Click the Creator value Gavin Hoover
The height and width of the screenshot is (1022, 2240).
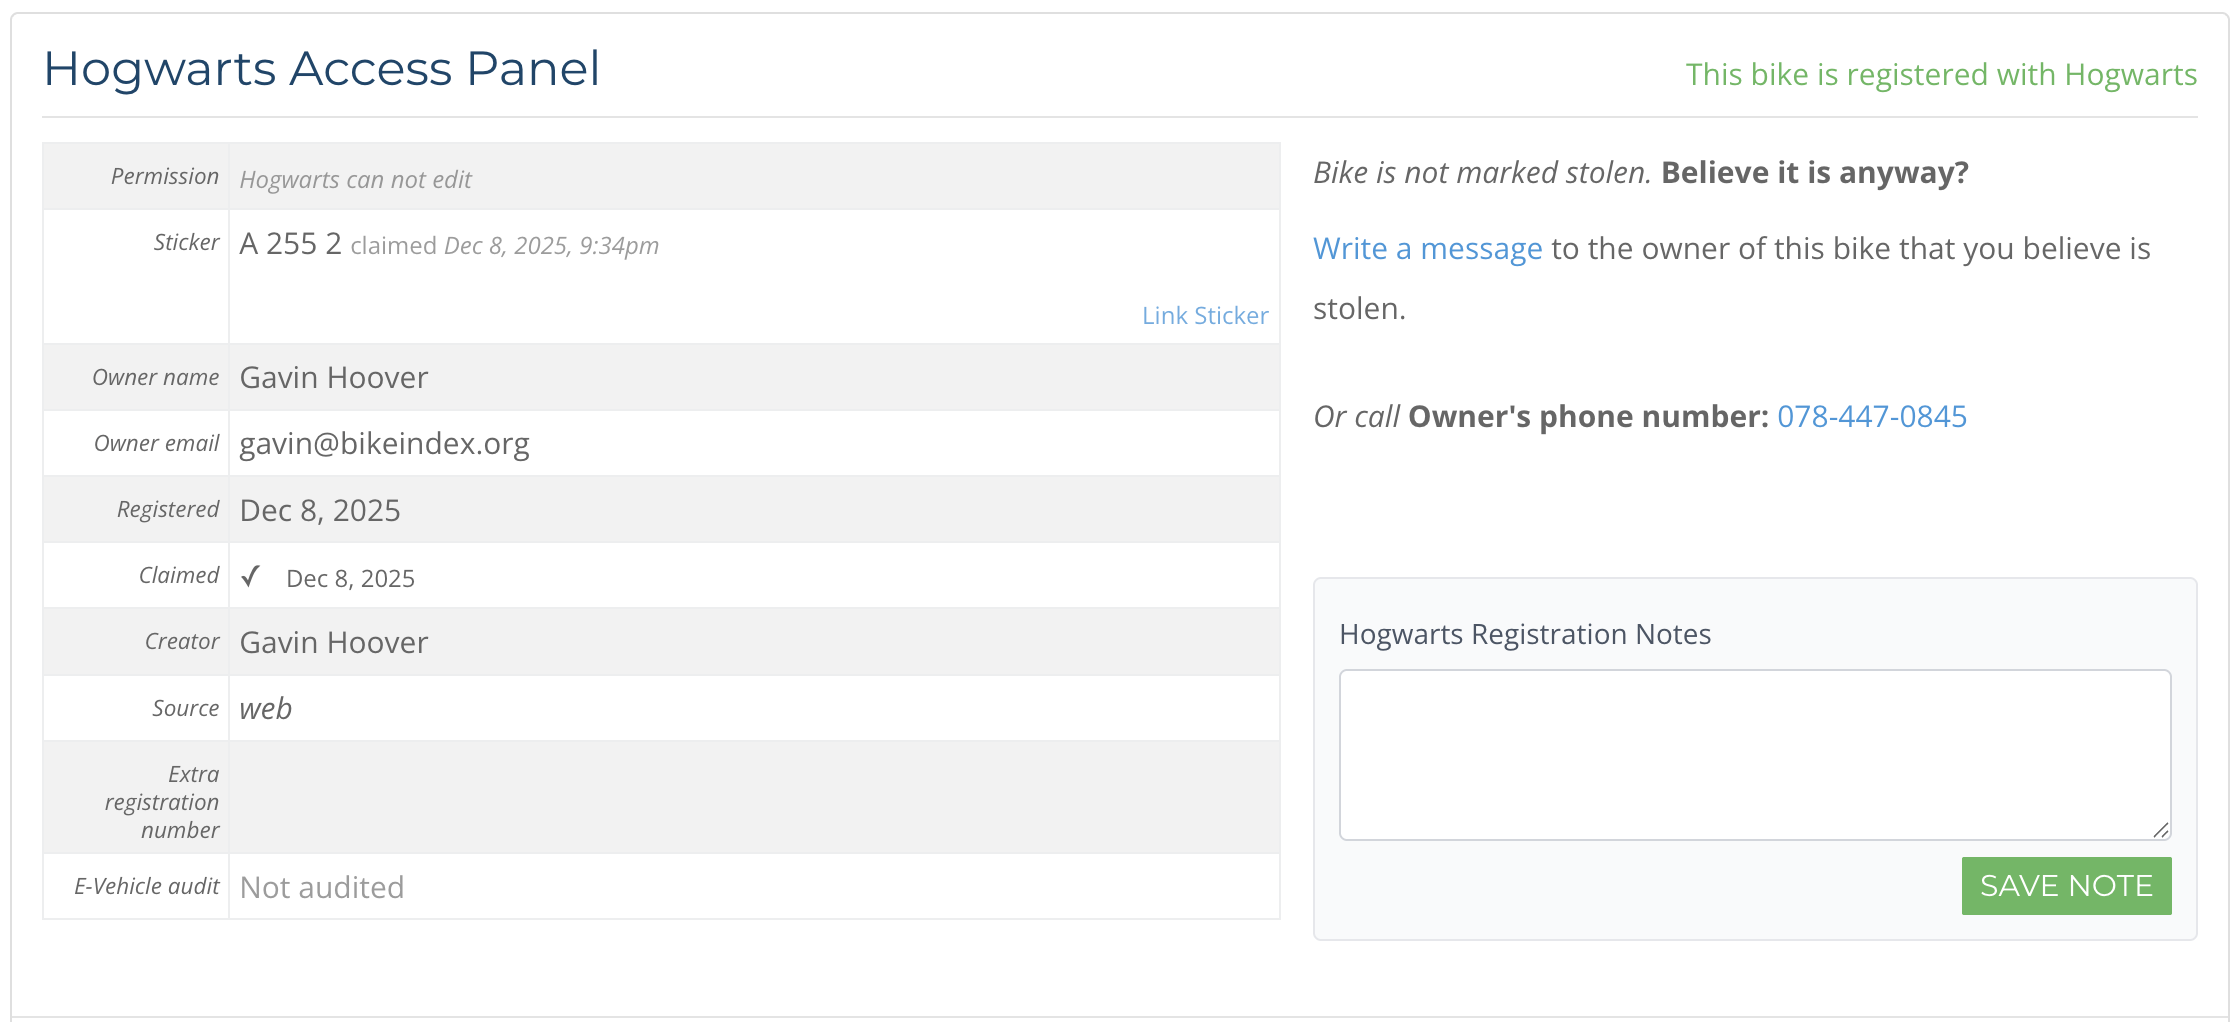pos(333,643)
